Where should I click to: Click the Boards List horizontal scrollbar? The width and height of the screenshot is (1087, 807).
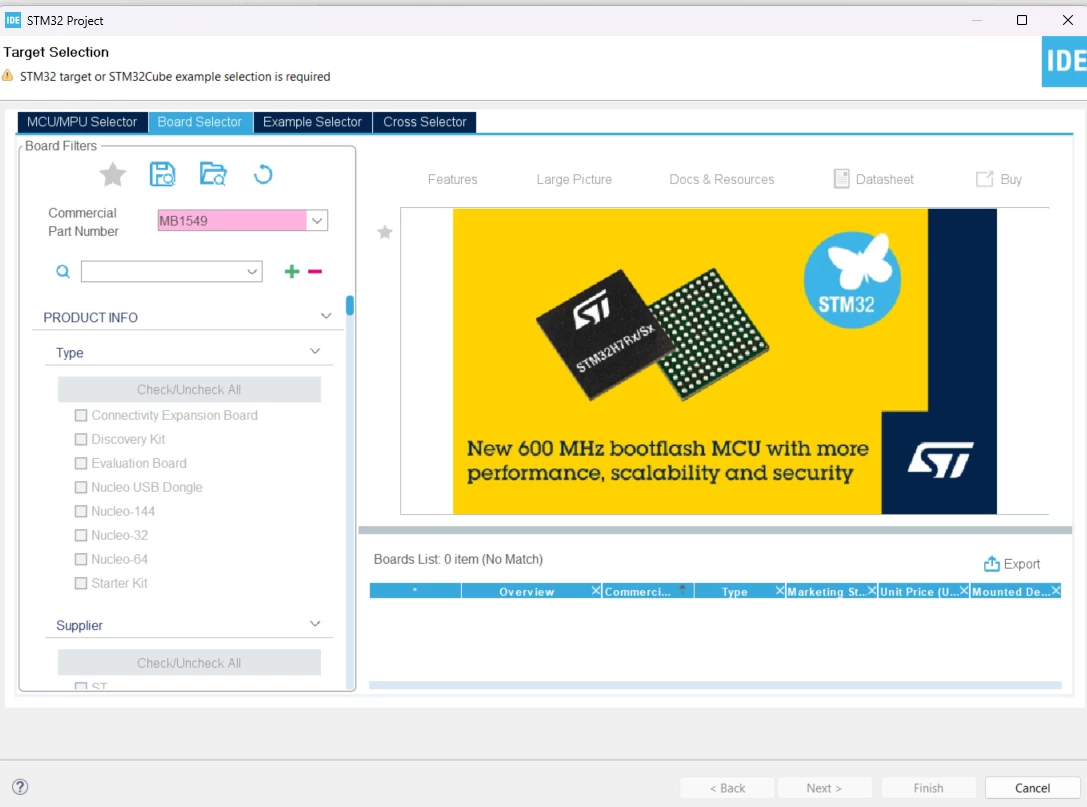pyautogui.click(x=715, y=685)
